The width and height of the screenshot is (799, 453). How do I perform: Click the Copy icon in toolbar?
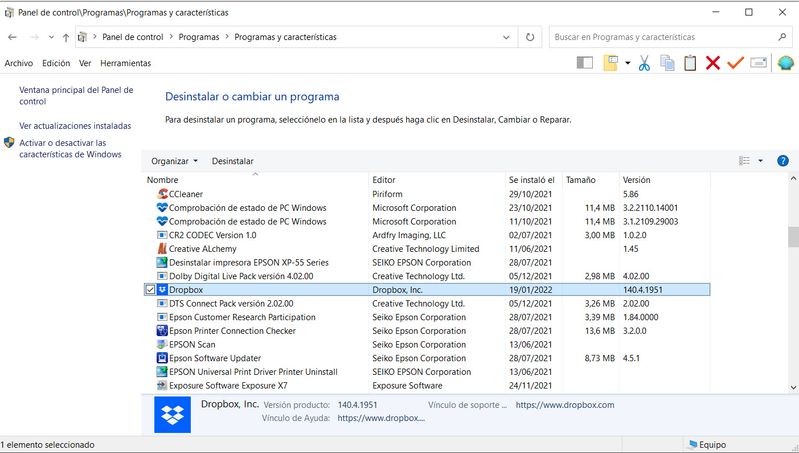[x=666, y=63]
